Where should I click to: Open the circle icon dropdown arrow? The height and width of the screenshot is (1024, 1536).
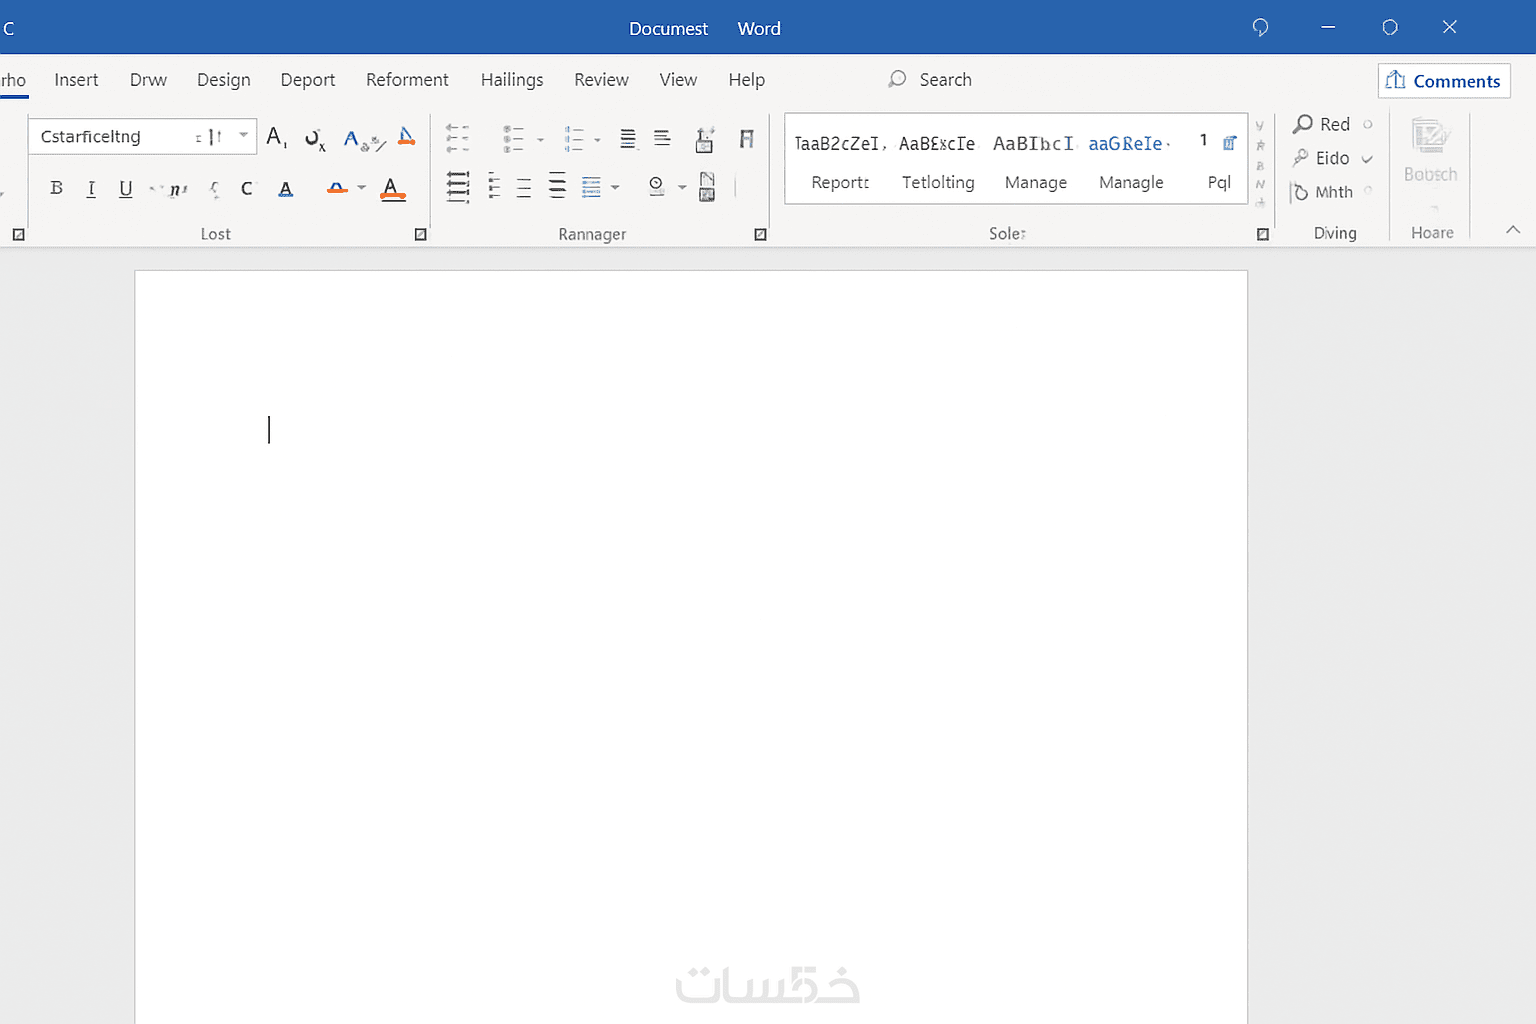pyautogui.click(x=682, y=187)
